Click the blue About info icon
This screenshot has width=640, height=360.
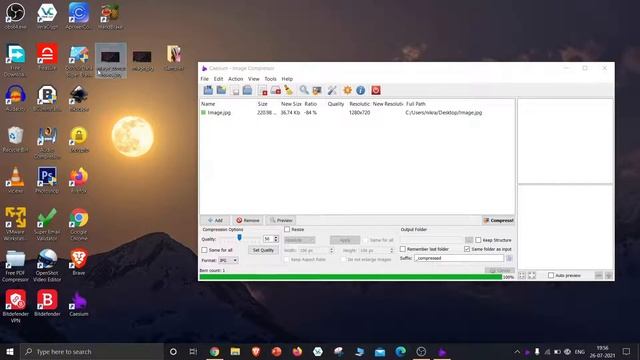pos(360,90)
